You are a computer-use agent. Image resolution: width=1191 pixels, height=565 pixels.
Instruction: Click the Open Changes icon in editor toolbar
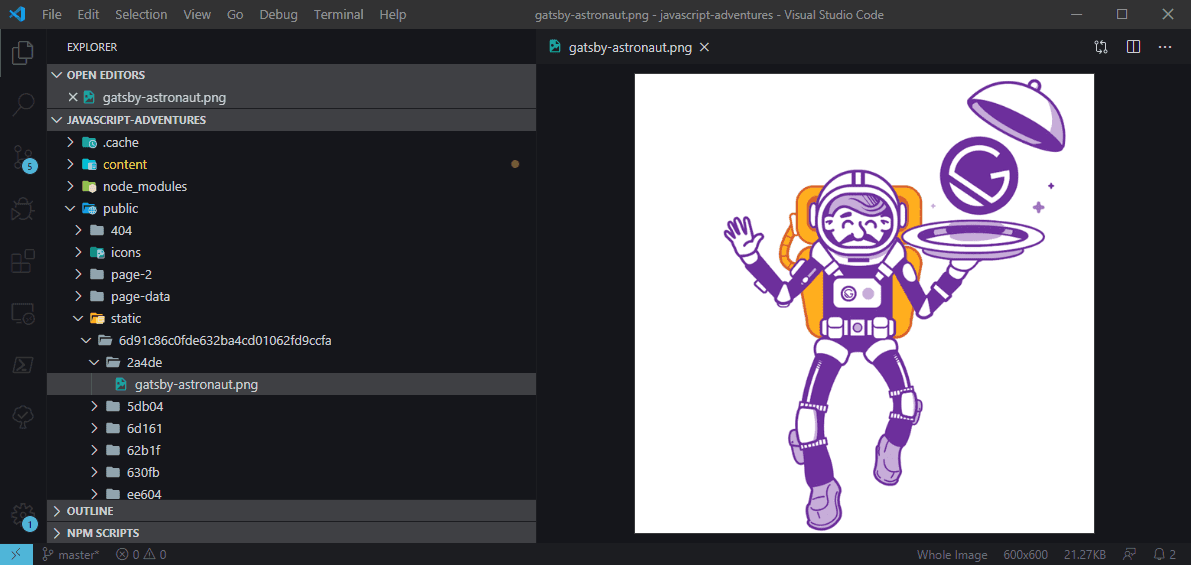click(1101, 47)
